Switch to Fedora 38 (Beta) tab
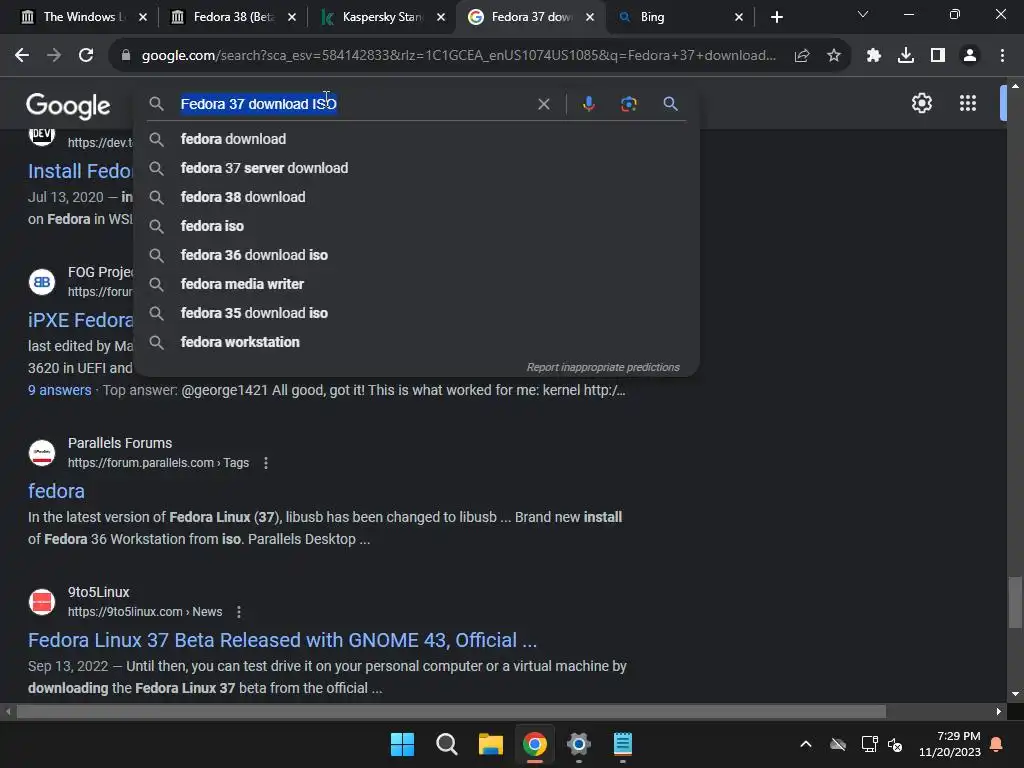Viewport: 1024px width, 768px height. pyautogui.click(x=231, y=17)
